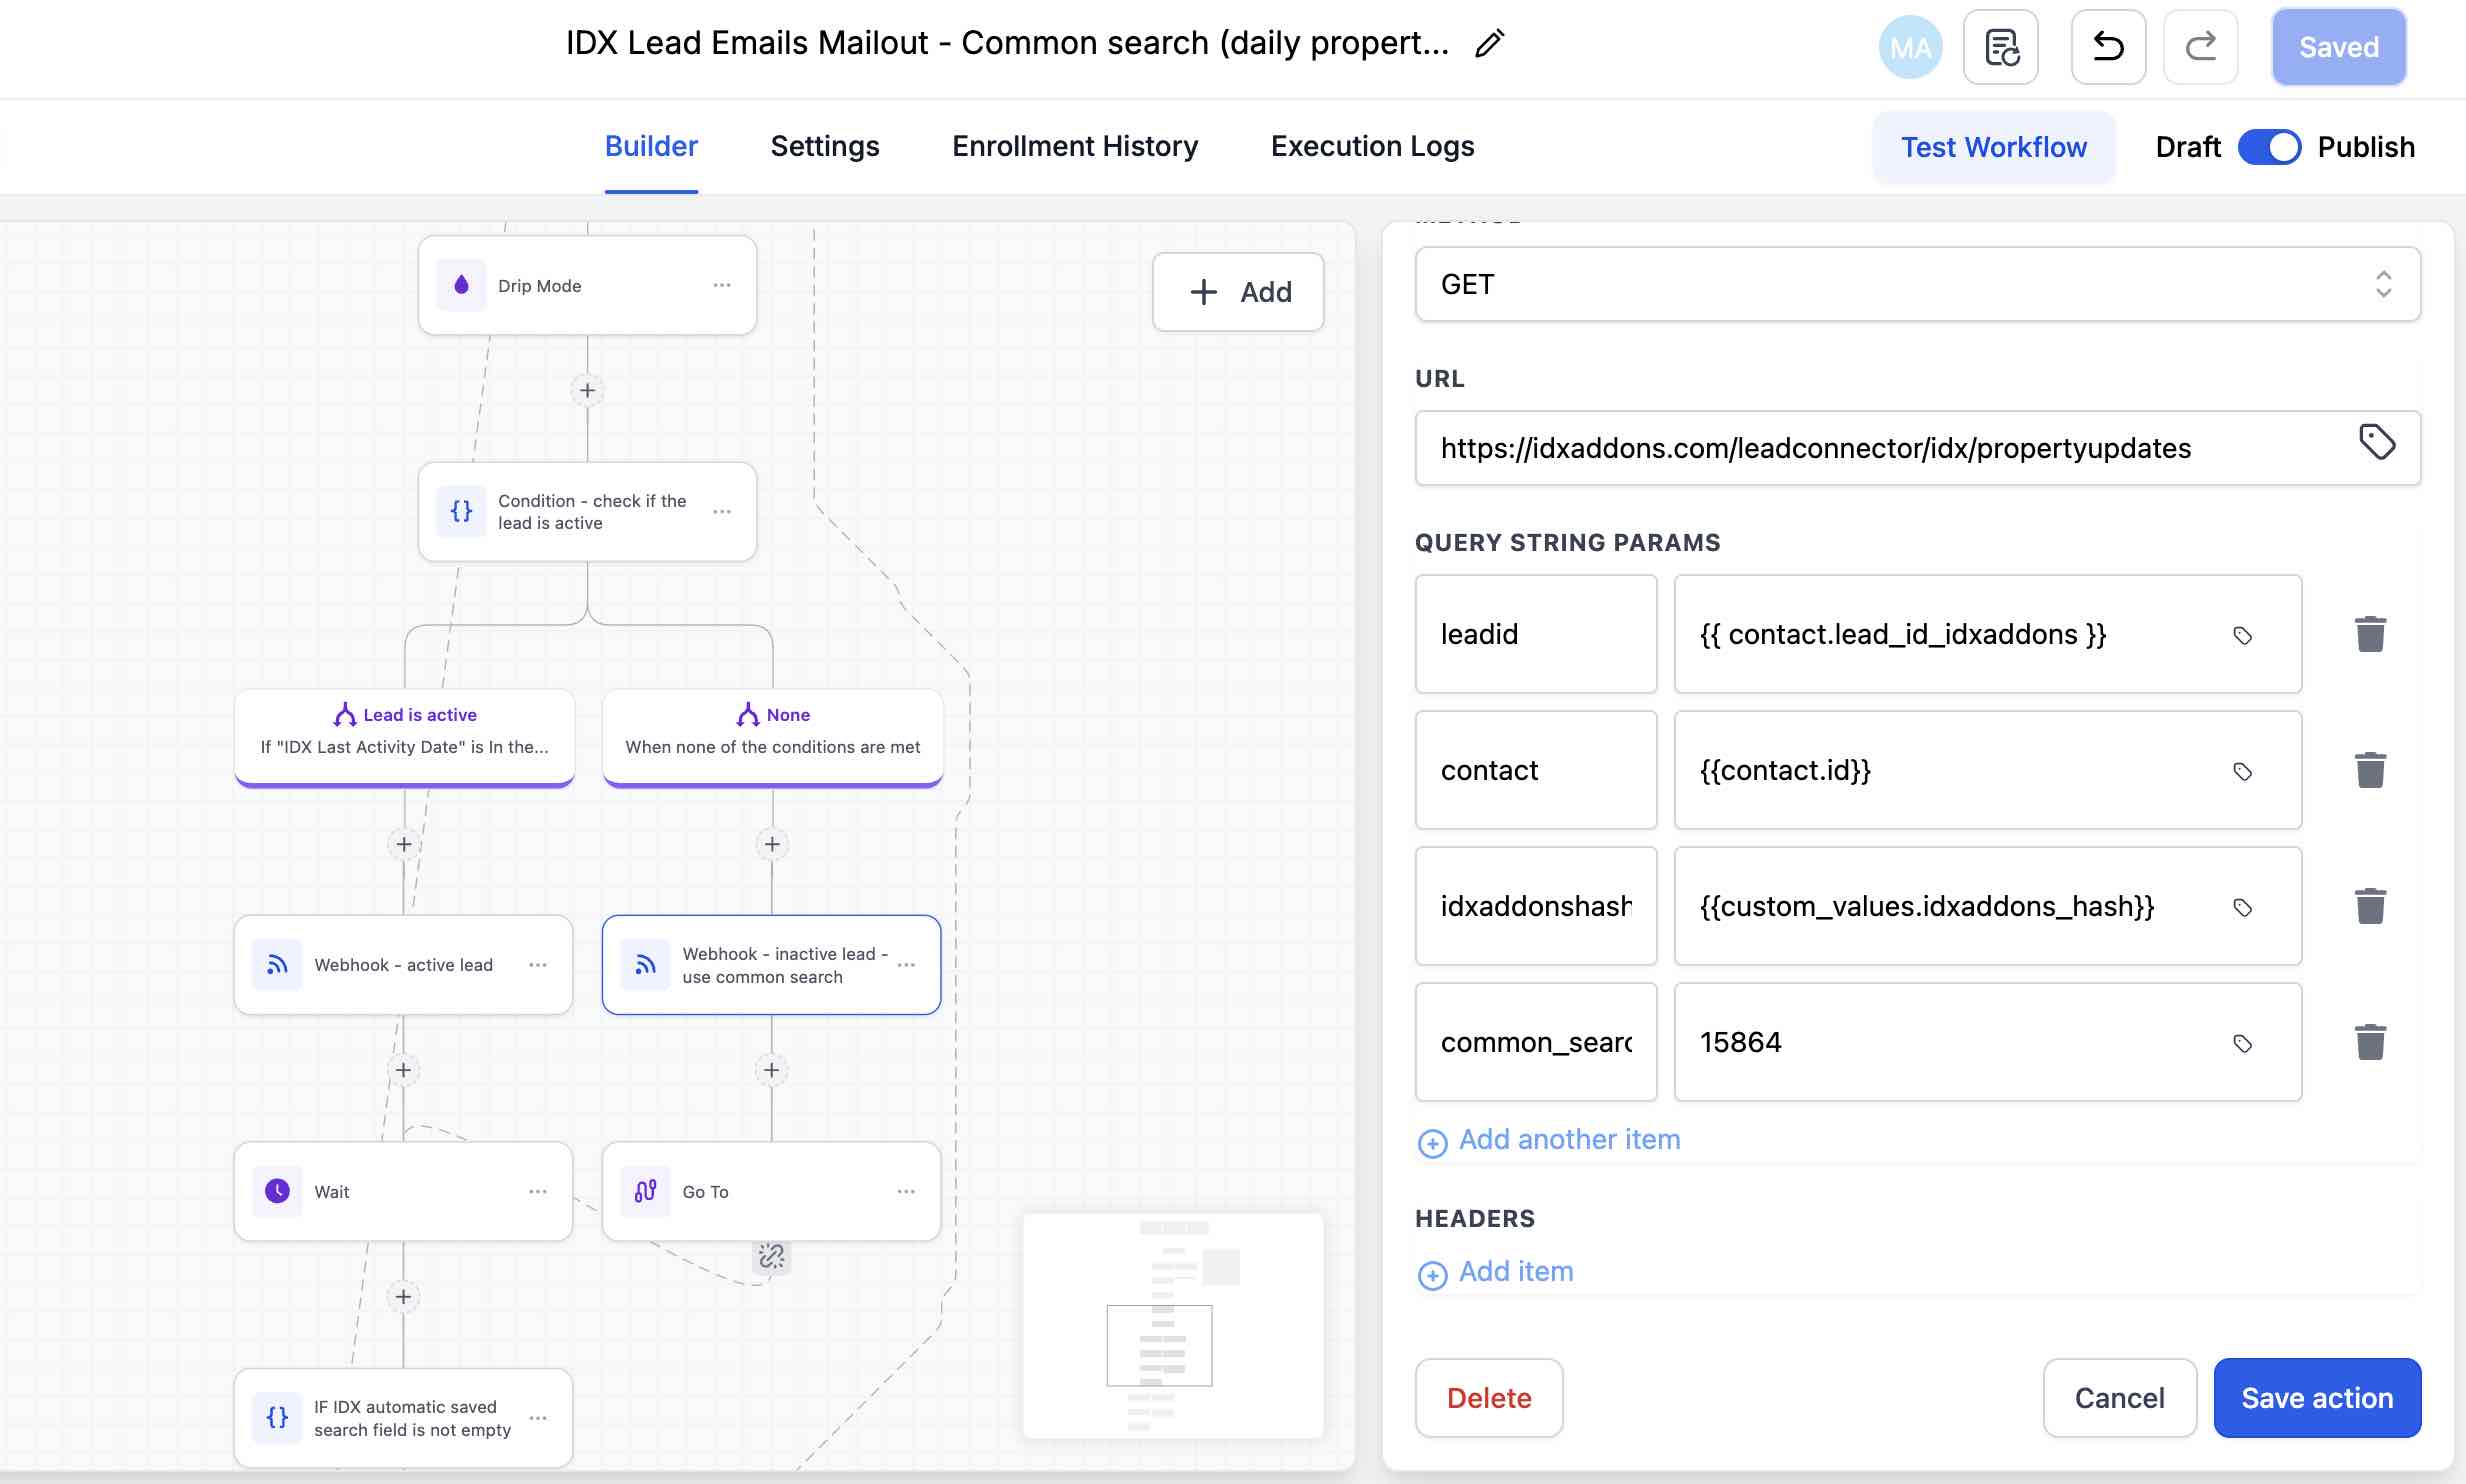Delete the leadid query param
This screenshot has width=2466, height=1484.
click(2370, 634)
